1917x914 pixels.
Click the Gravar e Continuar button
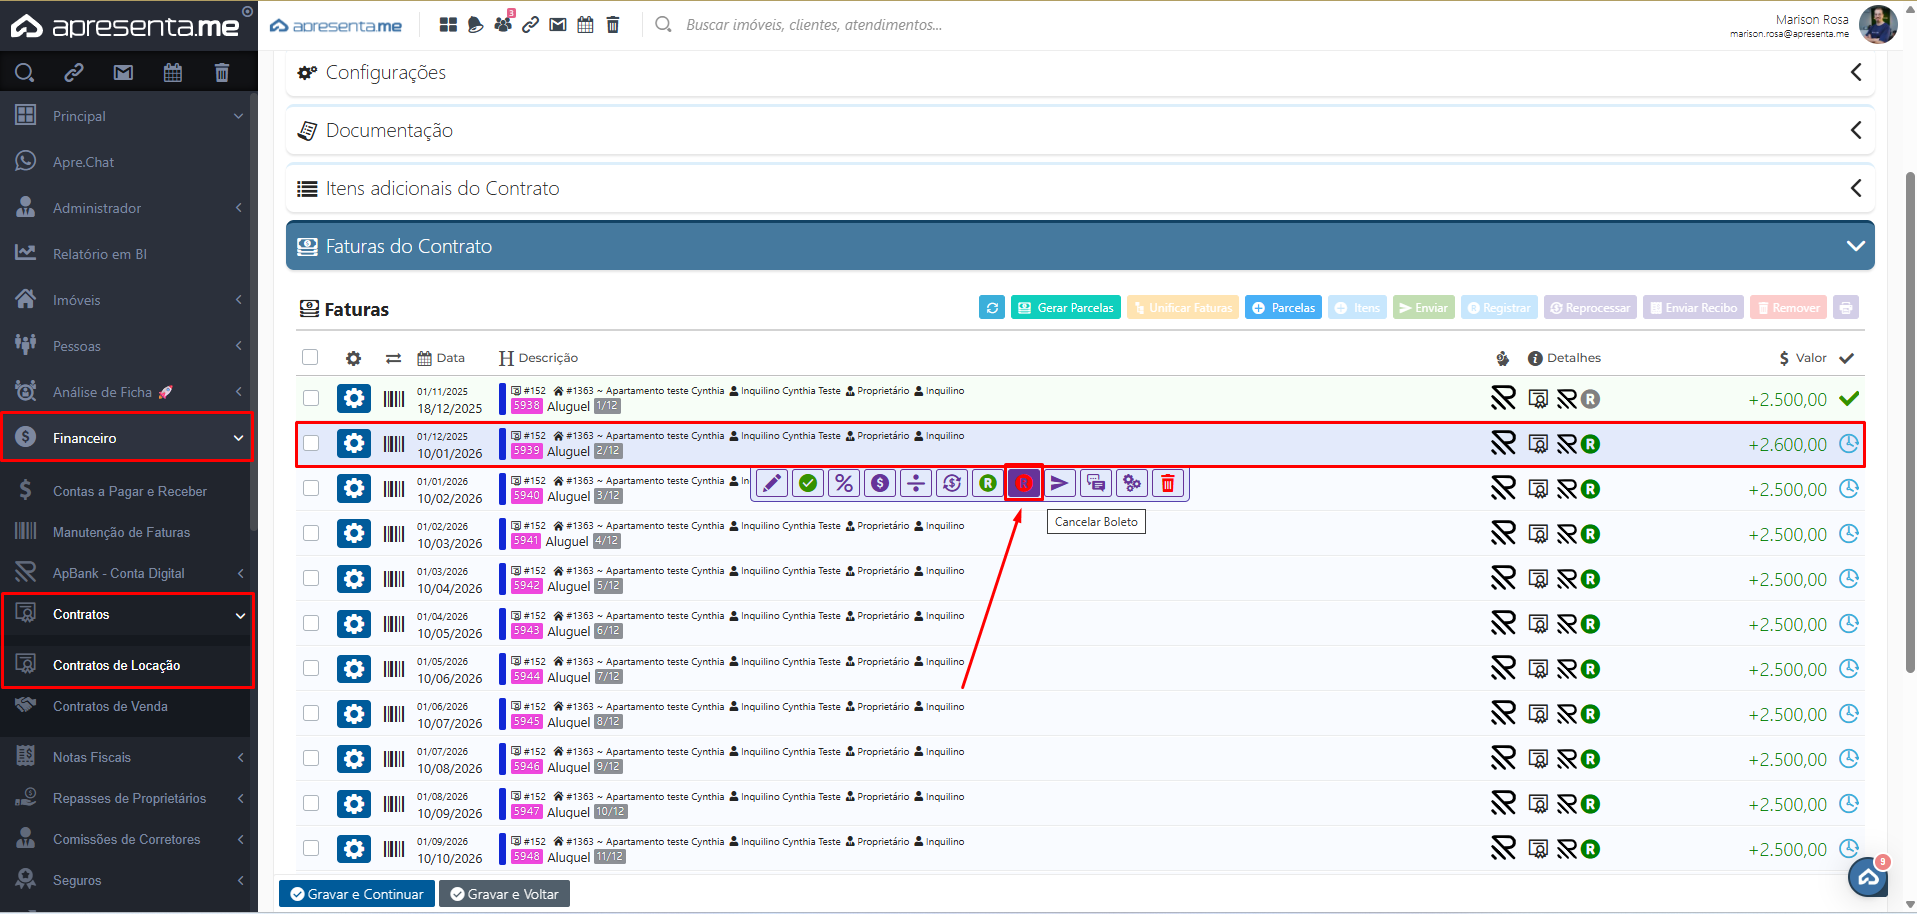[356, 894]
